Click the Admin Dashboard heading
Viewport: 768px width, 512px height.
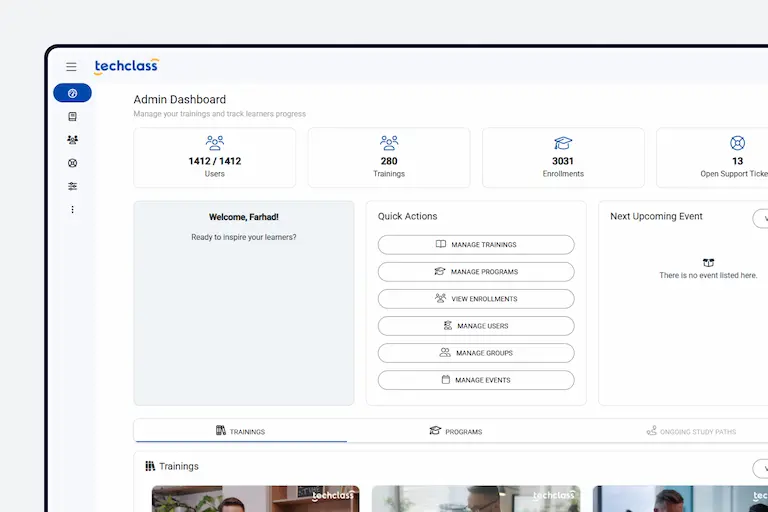180,99
